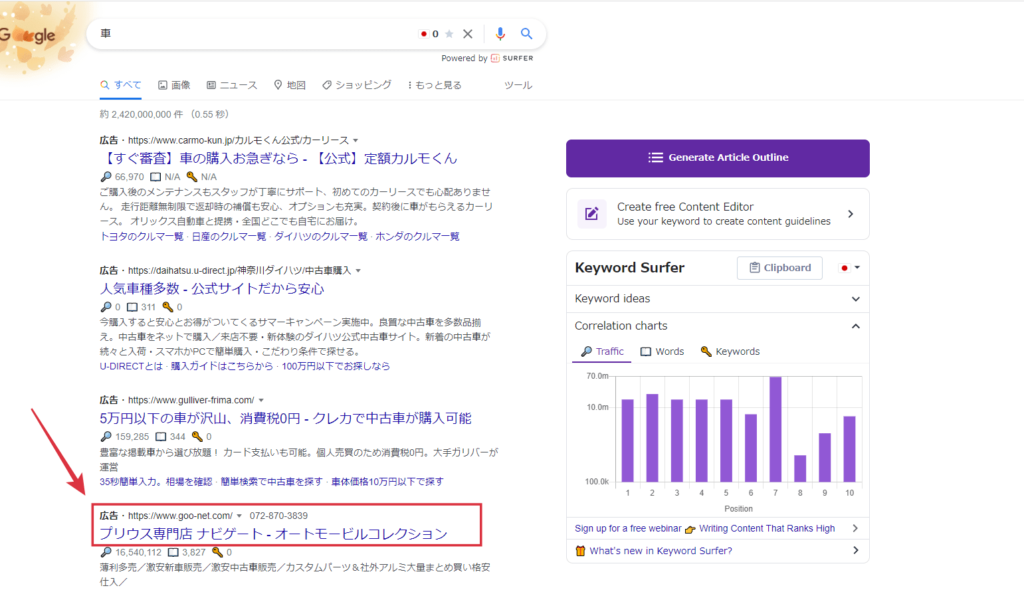The width and height of the screenshot is (1024, 598).
Task: Click the Google logo
Action: coord(27,35)
